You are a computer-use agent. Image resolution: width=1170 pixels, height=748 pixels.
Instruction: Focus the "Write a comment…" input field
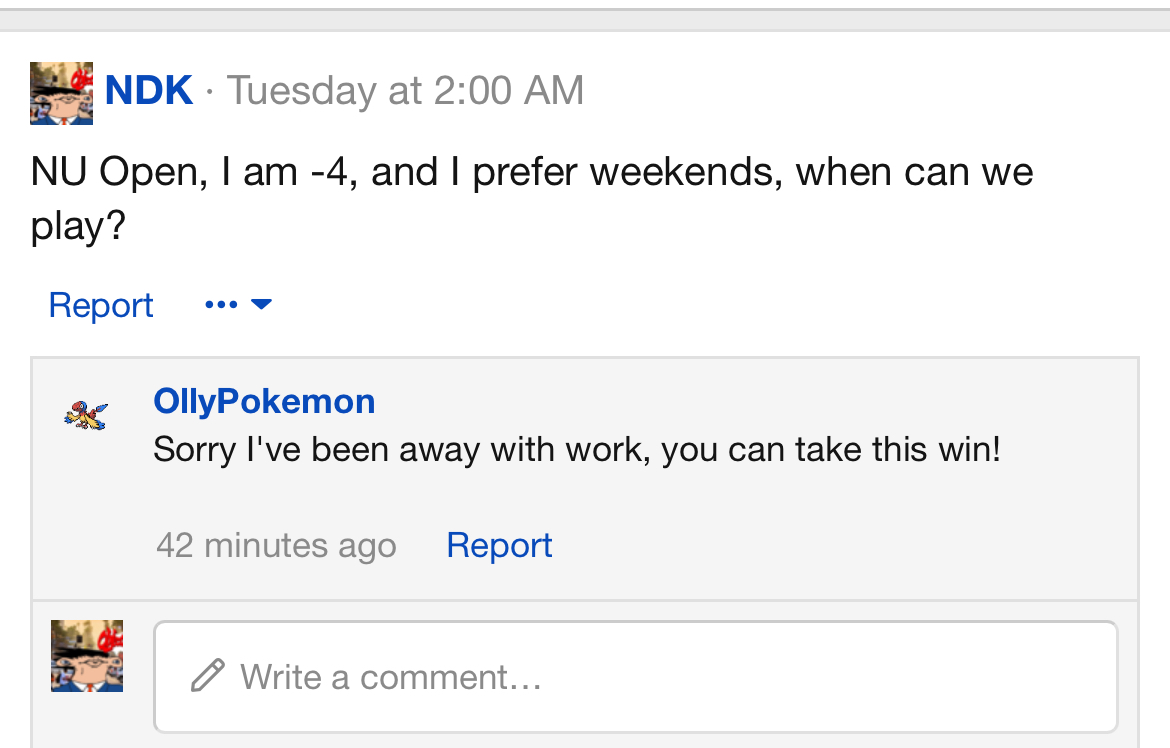pyautogui.click(x=635, y=677)
